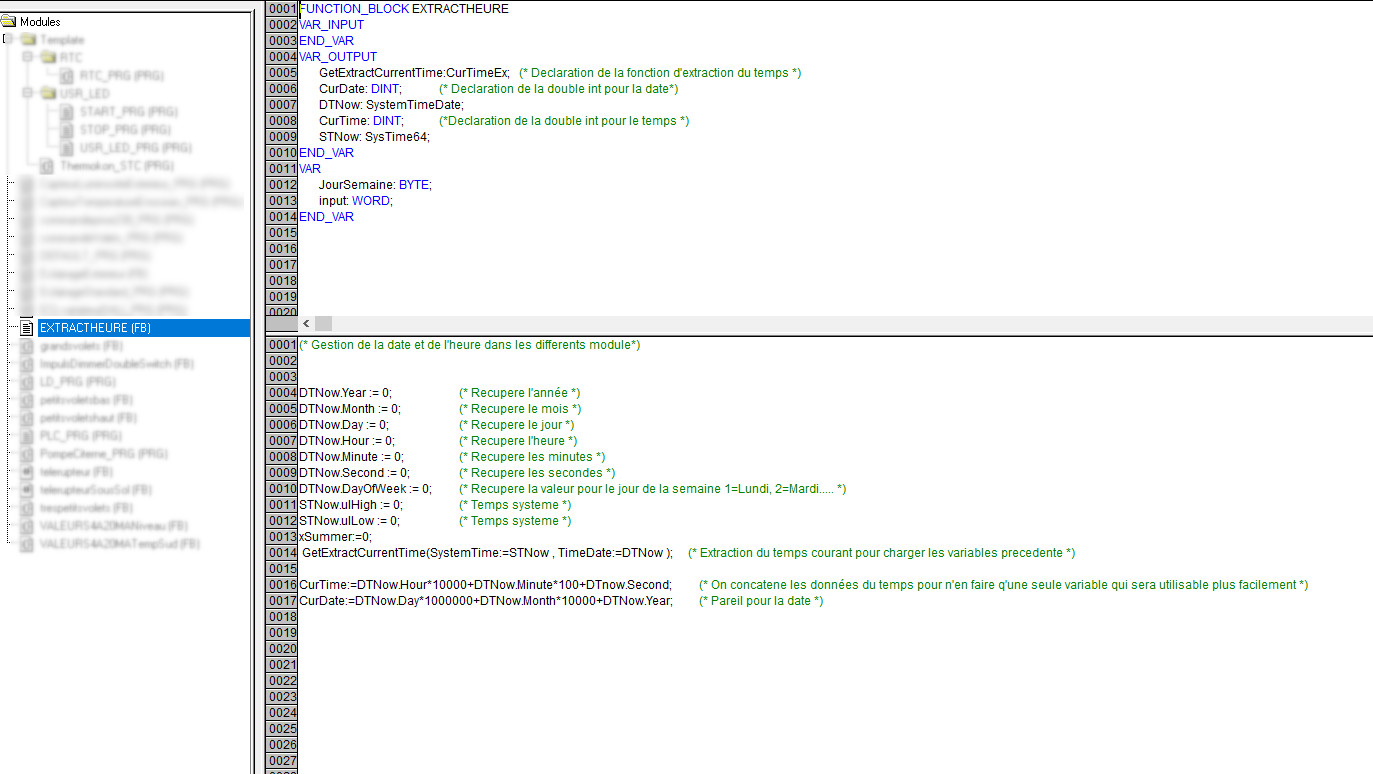Viewport: 1373px width, 774px height.
Task: Click the grandsvolets function block icon
Action: coord(27,345)
